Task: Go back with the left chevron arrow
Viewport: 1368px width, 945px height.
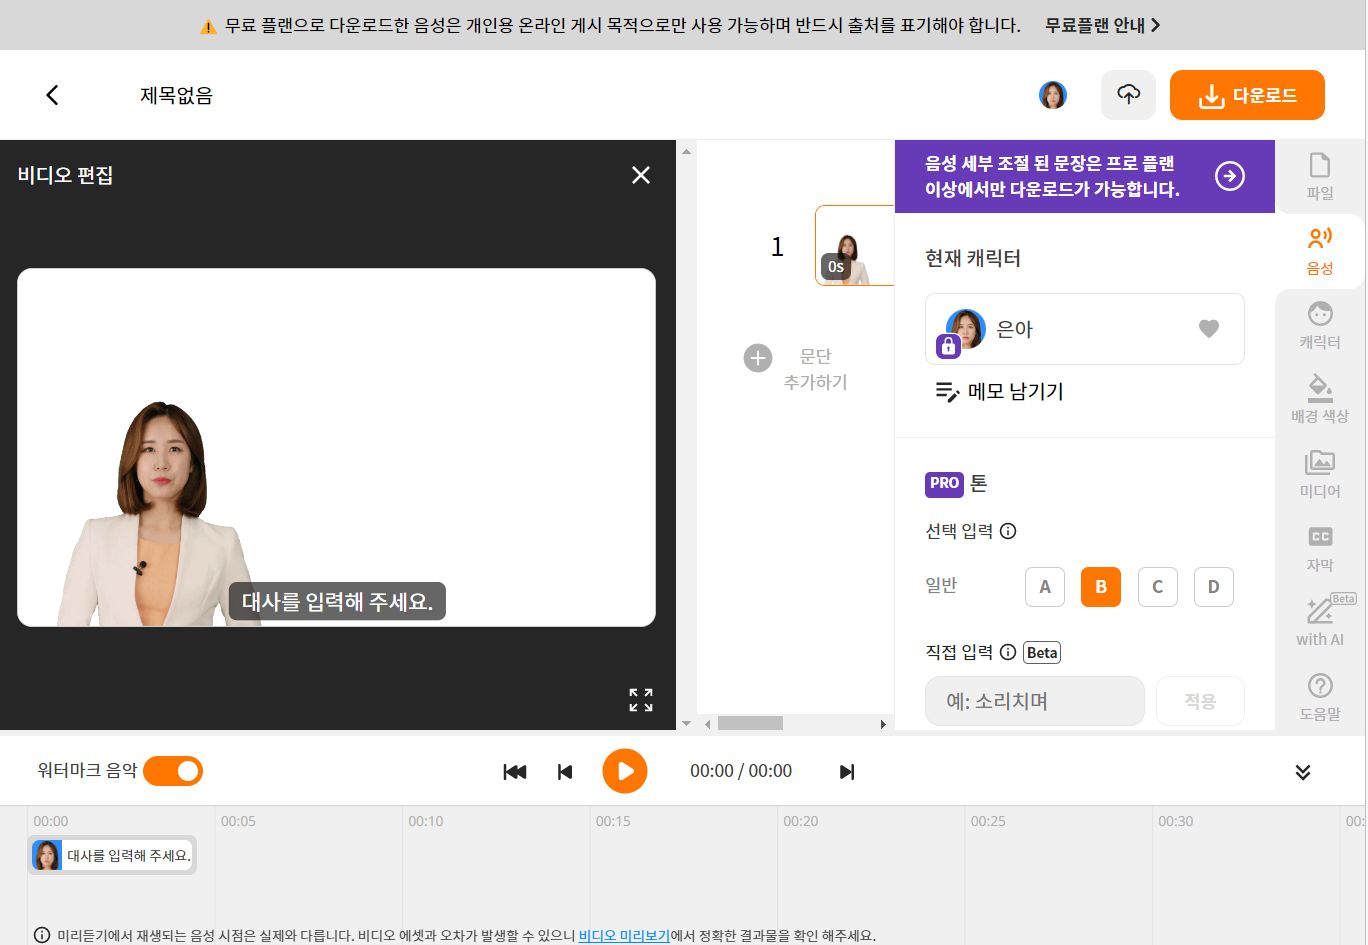Action: point(51,94)
